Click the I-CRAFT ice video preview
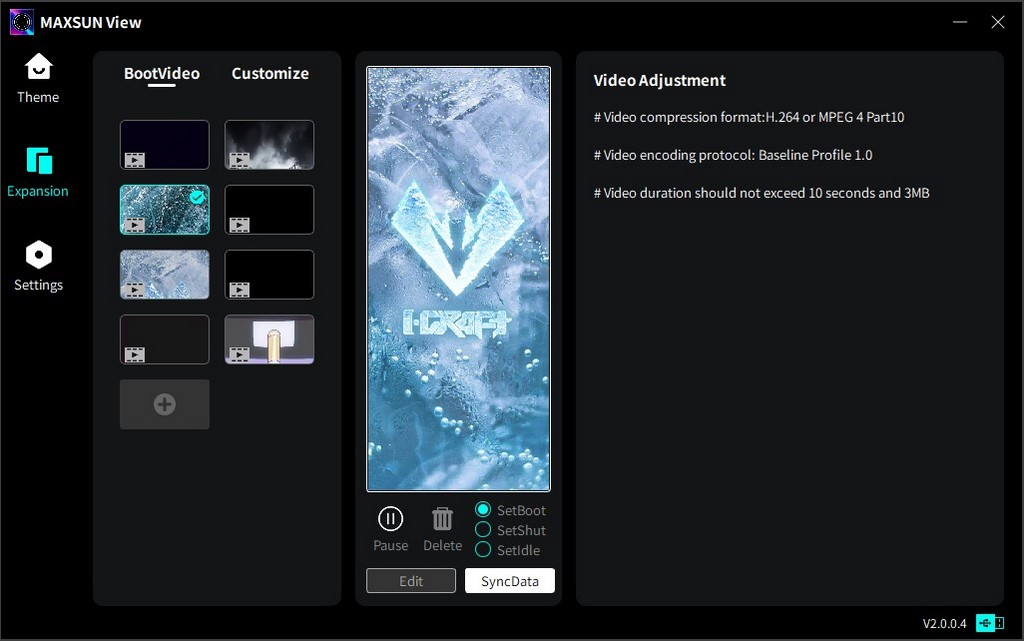The height and width of the screenshot is (641, 1024). [x=458, y=279]
